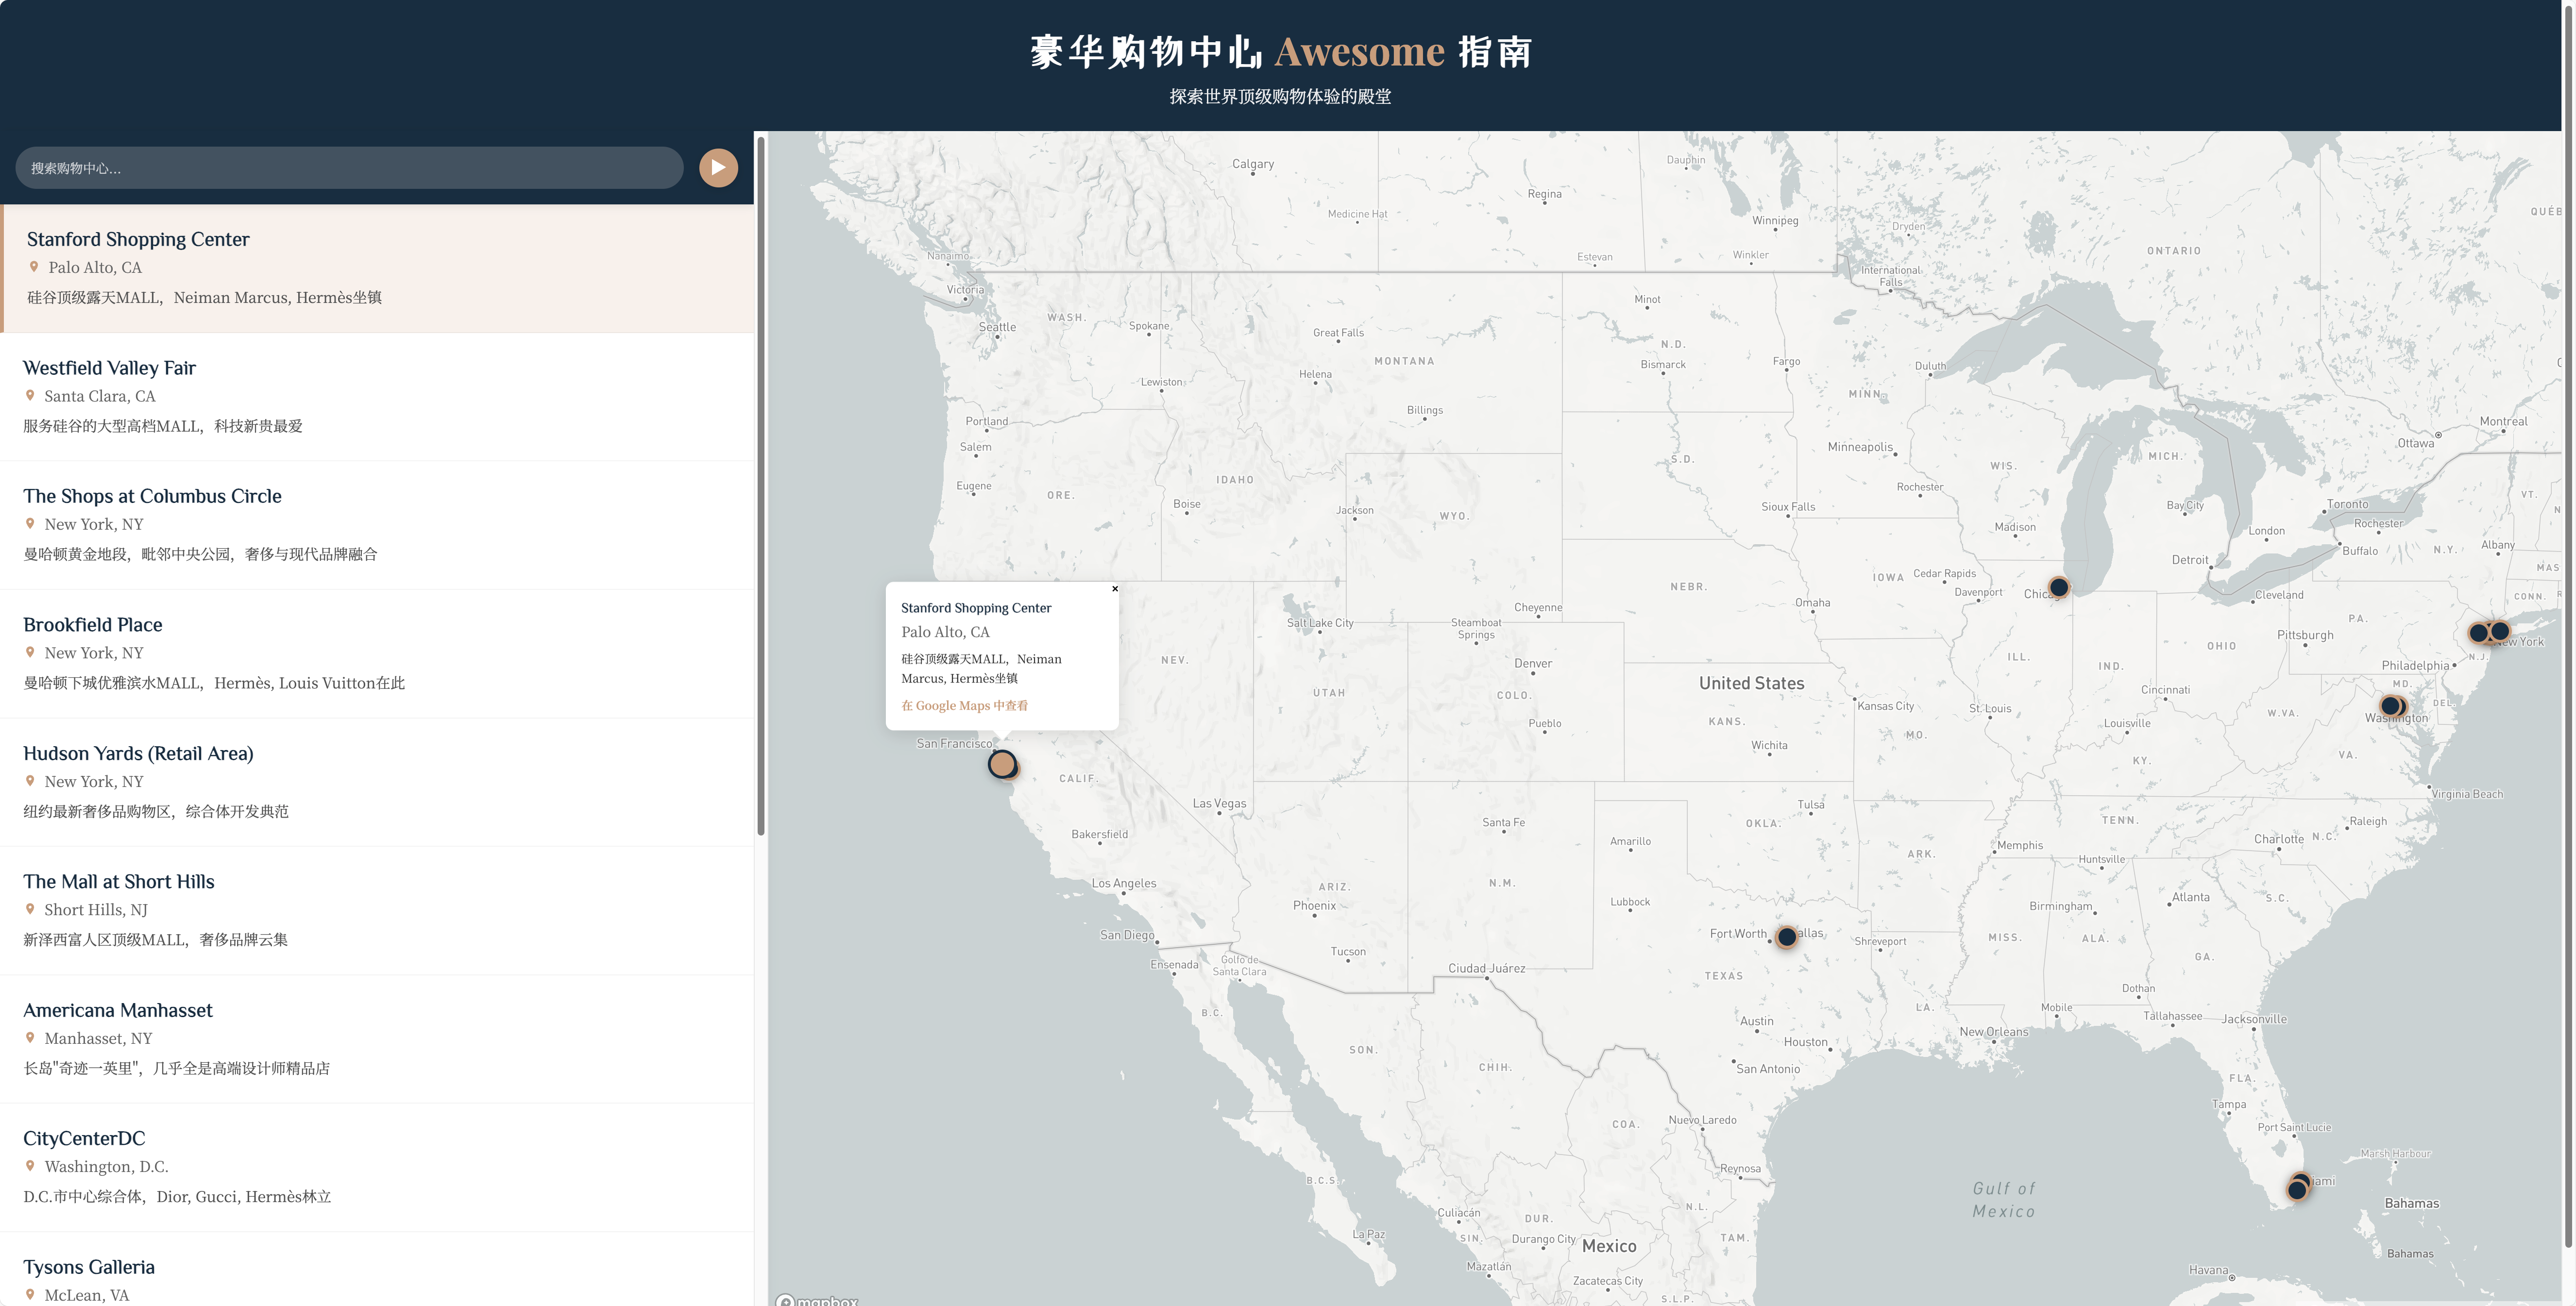
Task: Select The Mall at Short Hills
Action: 377,911
